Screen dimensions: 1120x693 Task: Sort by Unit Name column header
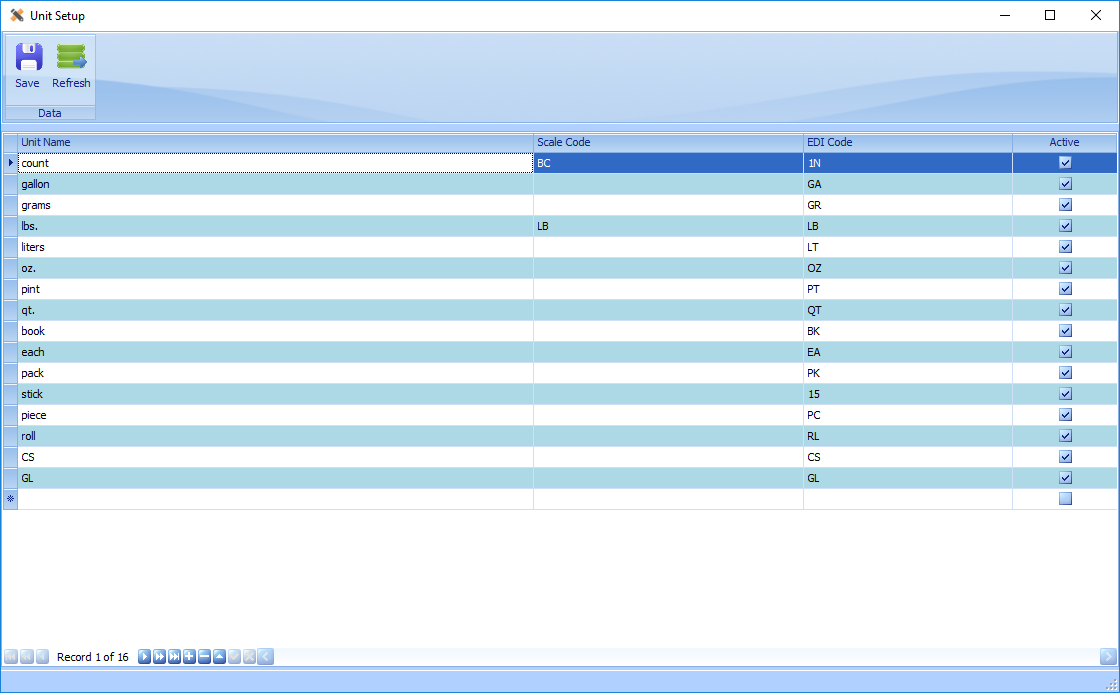[275, 142]
